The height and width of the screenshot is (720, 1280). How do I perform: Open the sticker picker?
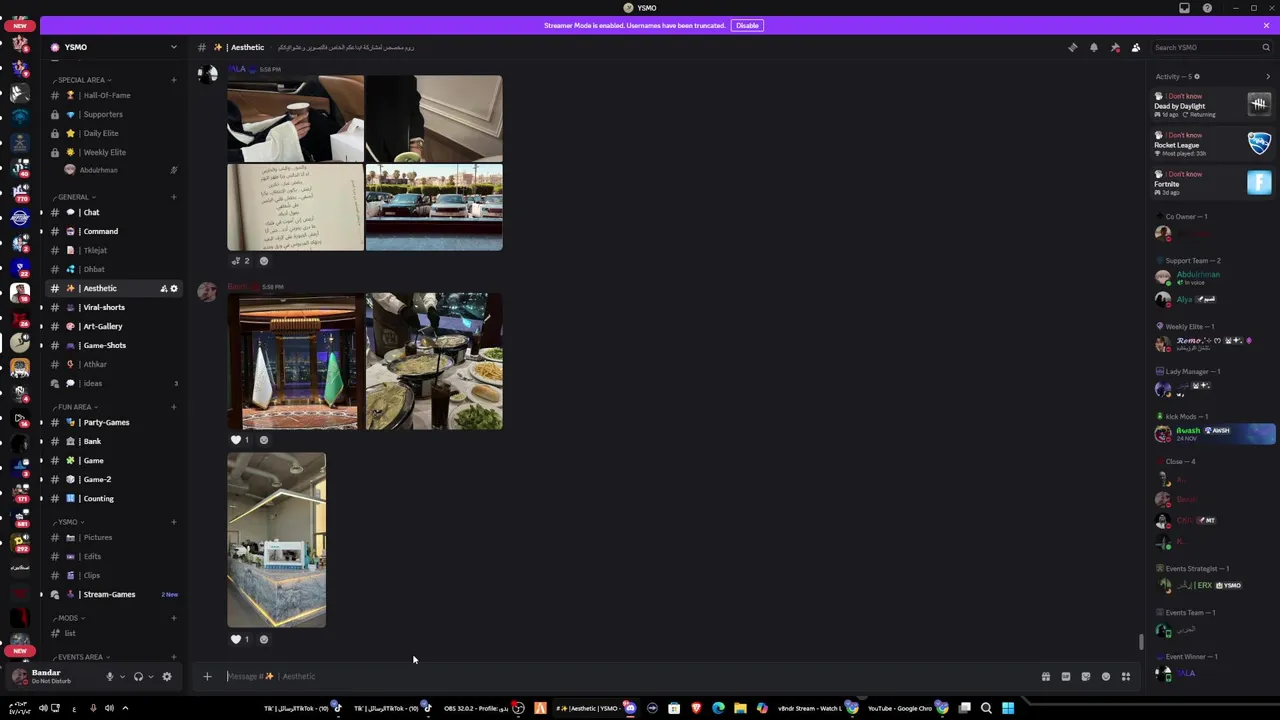(1086, 677)
